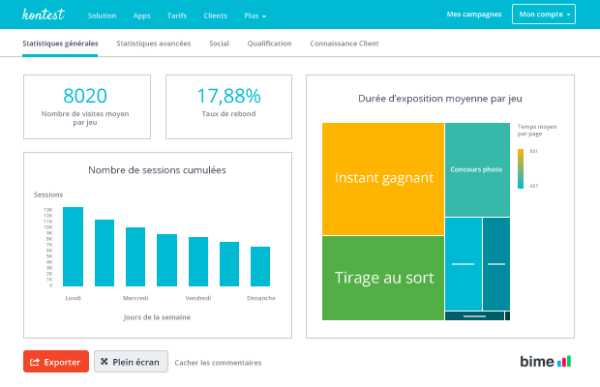
Task: Click the Temps moyen color gradient legend
Action: point(520,169)
